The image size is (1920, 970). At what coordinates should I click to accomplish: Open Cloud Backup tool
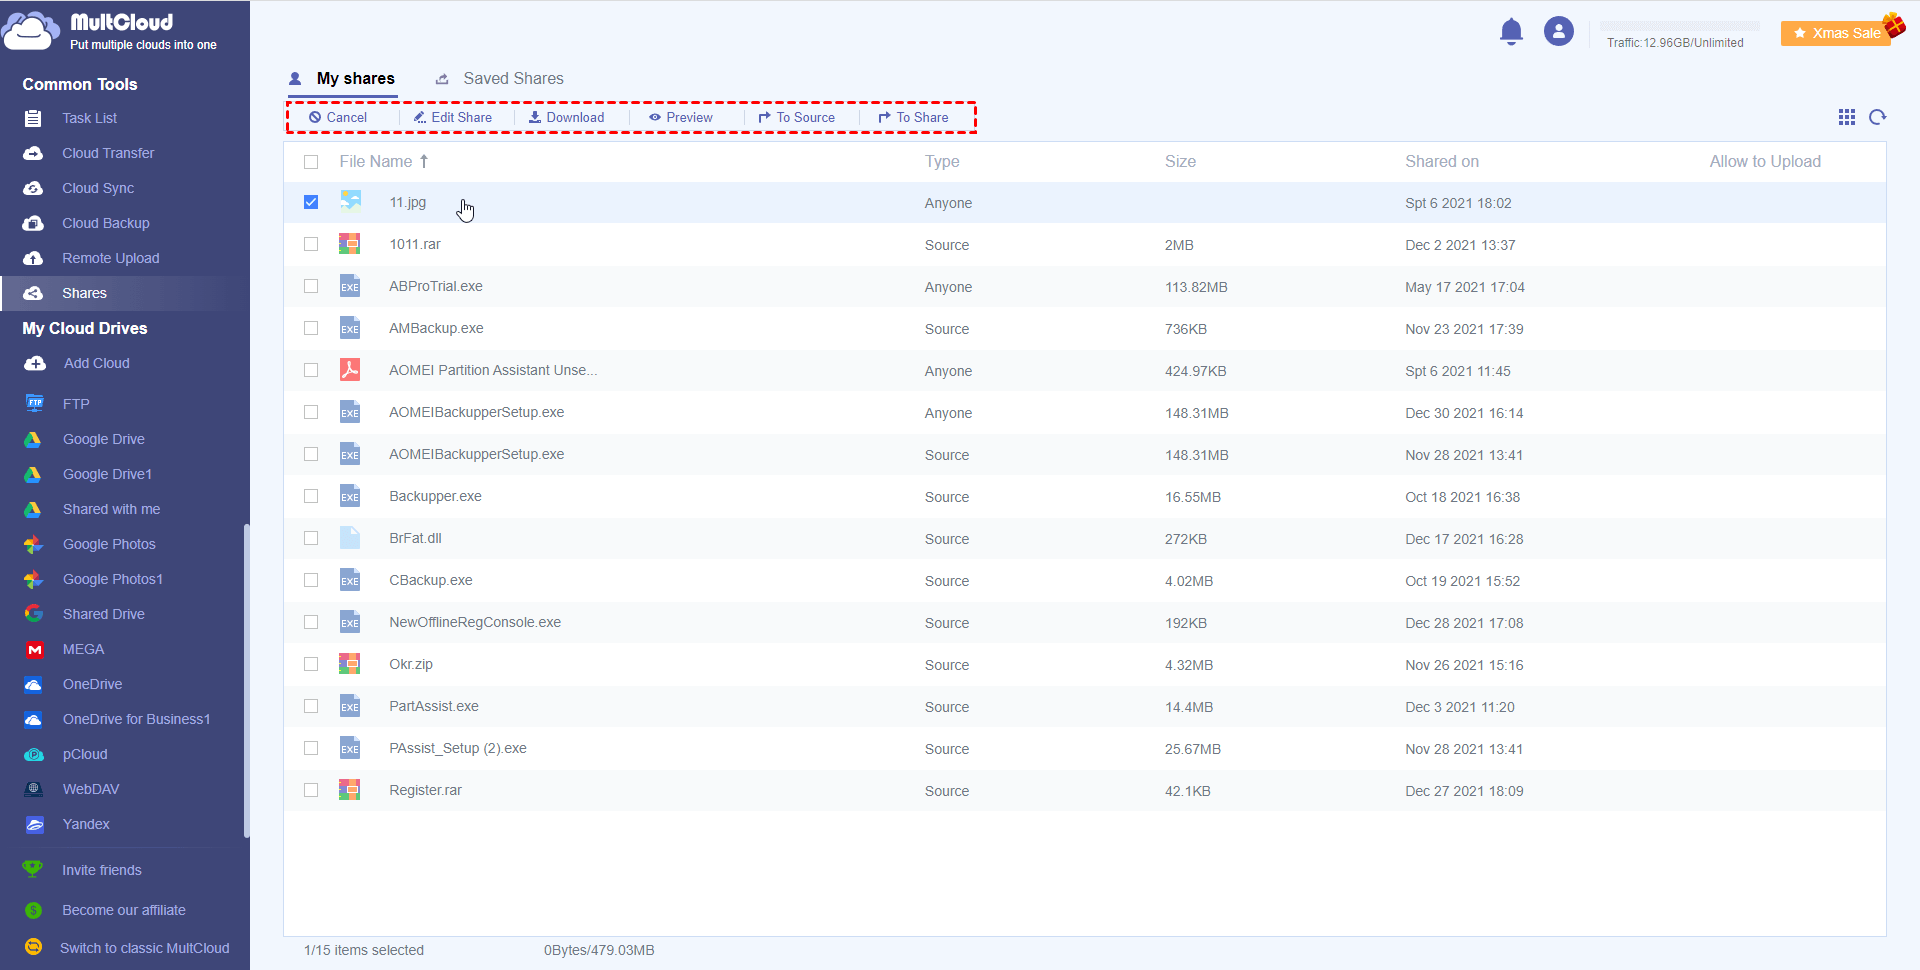tap(106, 223)
